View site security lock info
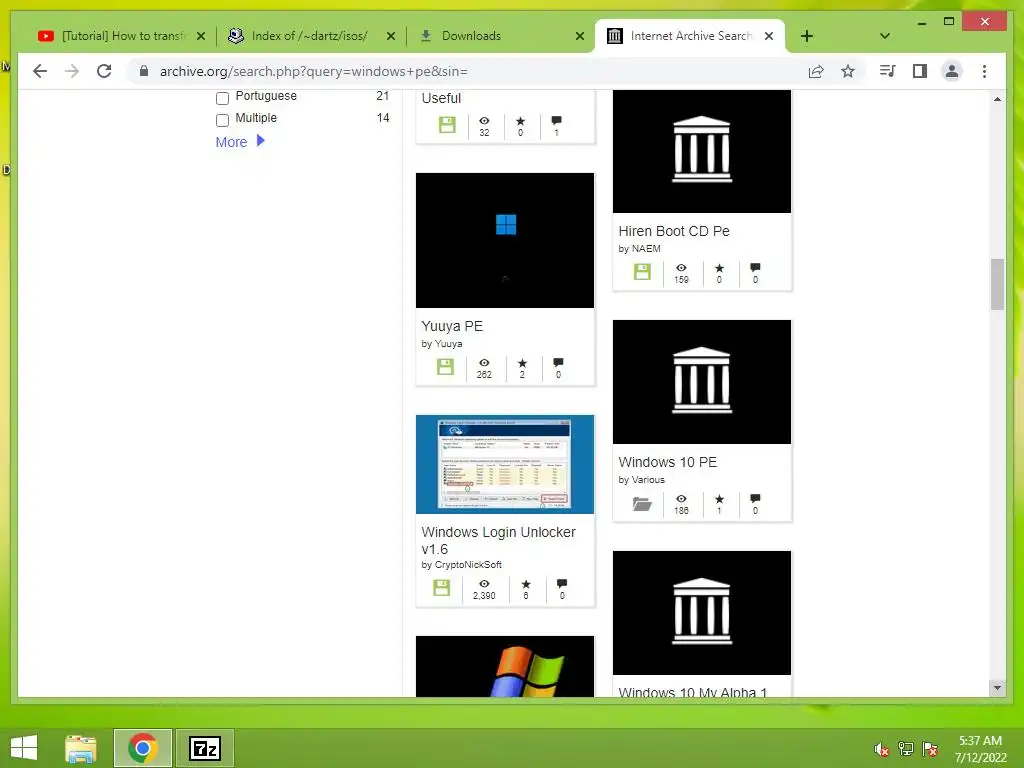 coord(144,71)
